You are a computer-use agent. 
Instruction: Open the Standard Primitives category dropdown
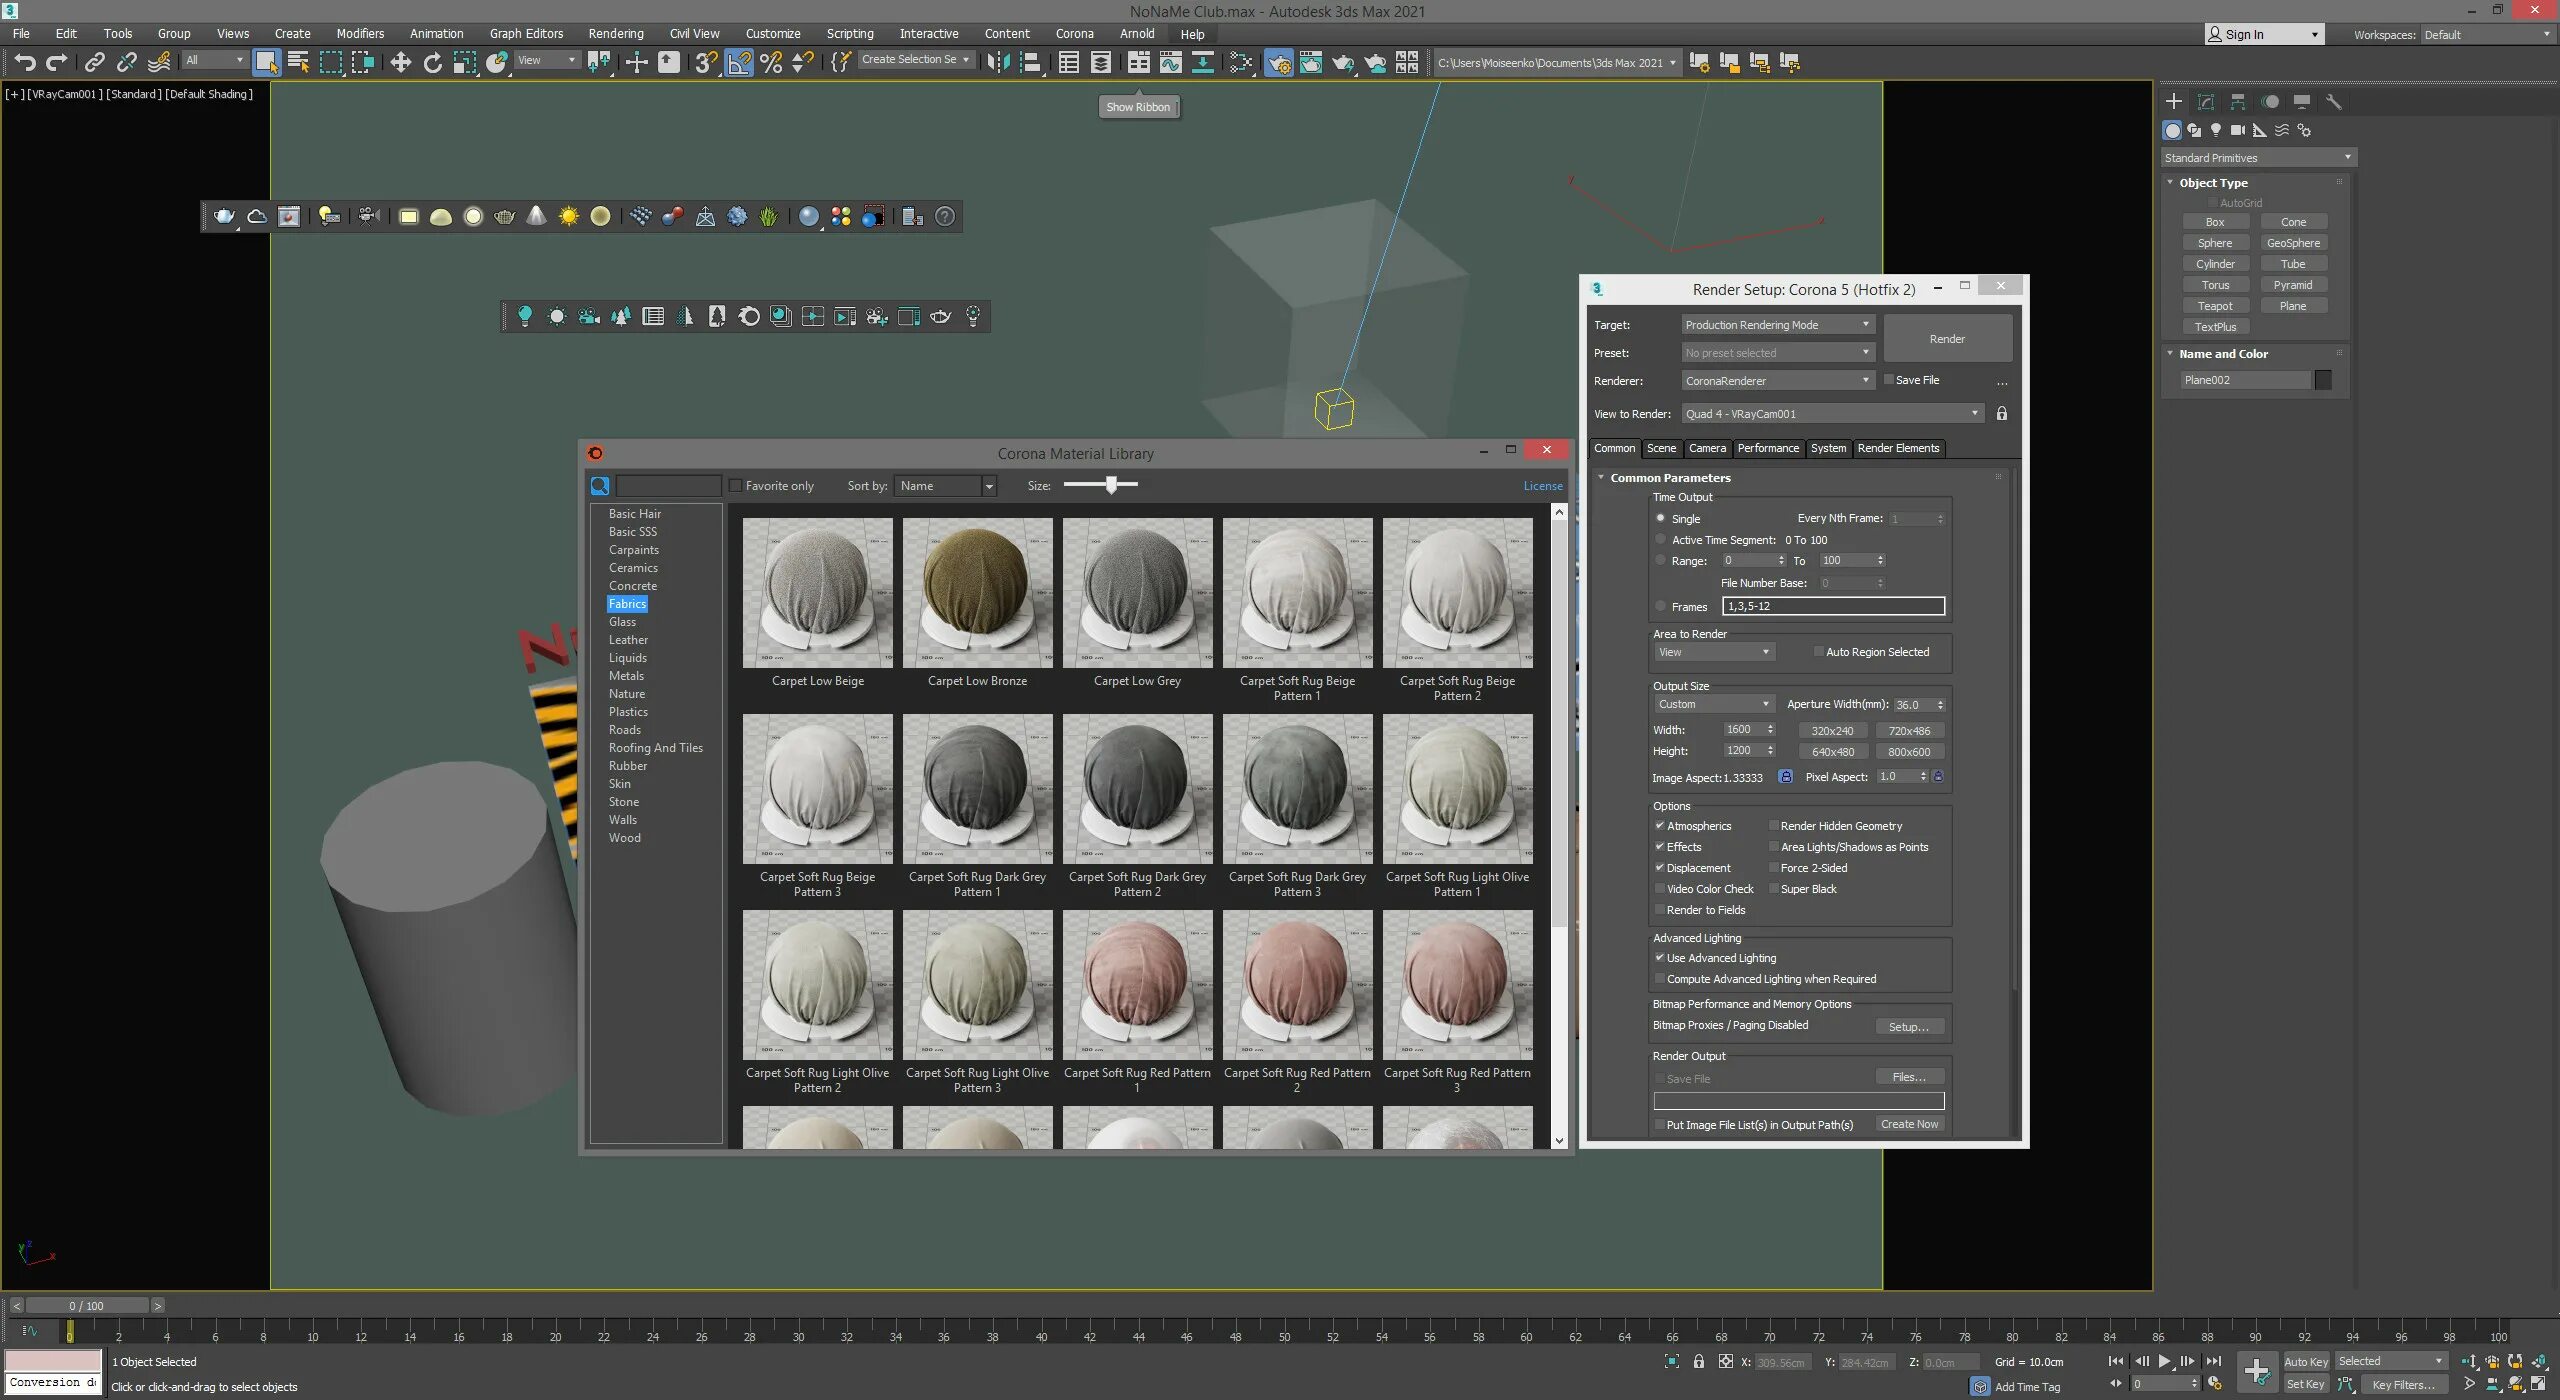coord(2258,158)
